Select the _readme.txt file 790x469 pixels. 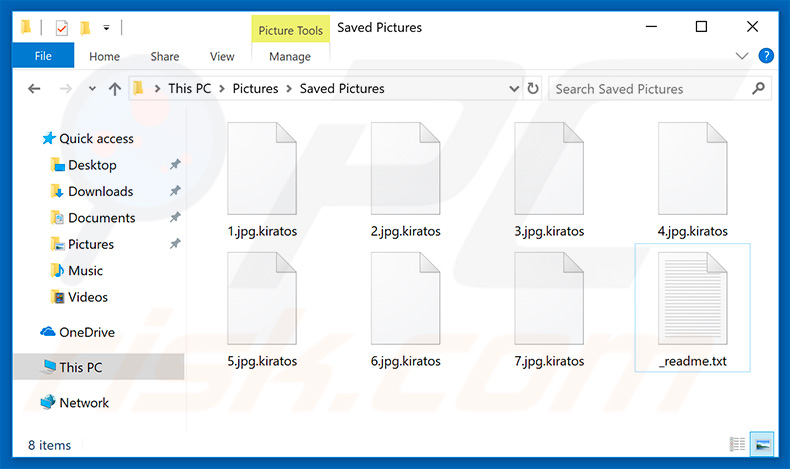(692, 305)
